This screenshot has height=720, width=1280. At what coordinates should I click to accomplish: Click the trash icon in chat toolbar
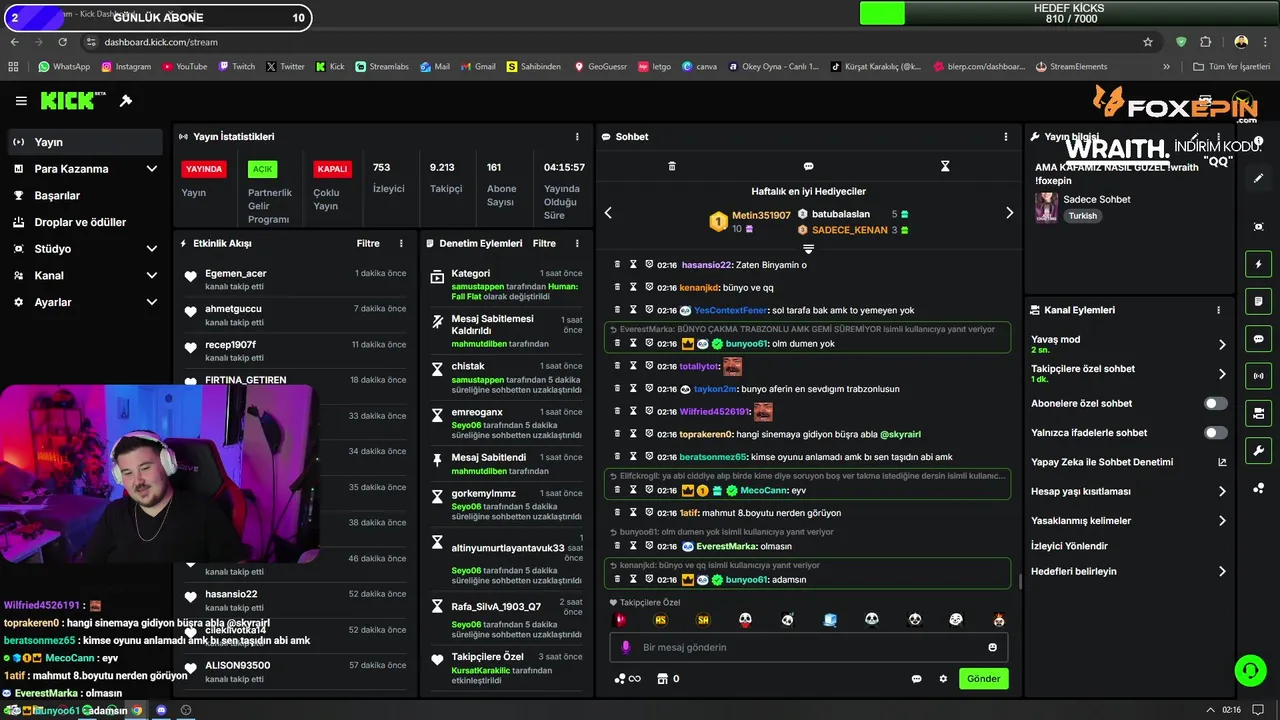click(x=672, y=166)
